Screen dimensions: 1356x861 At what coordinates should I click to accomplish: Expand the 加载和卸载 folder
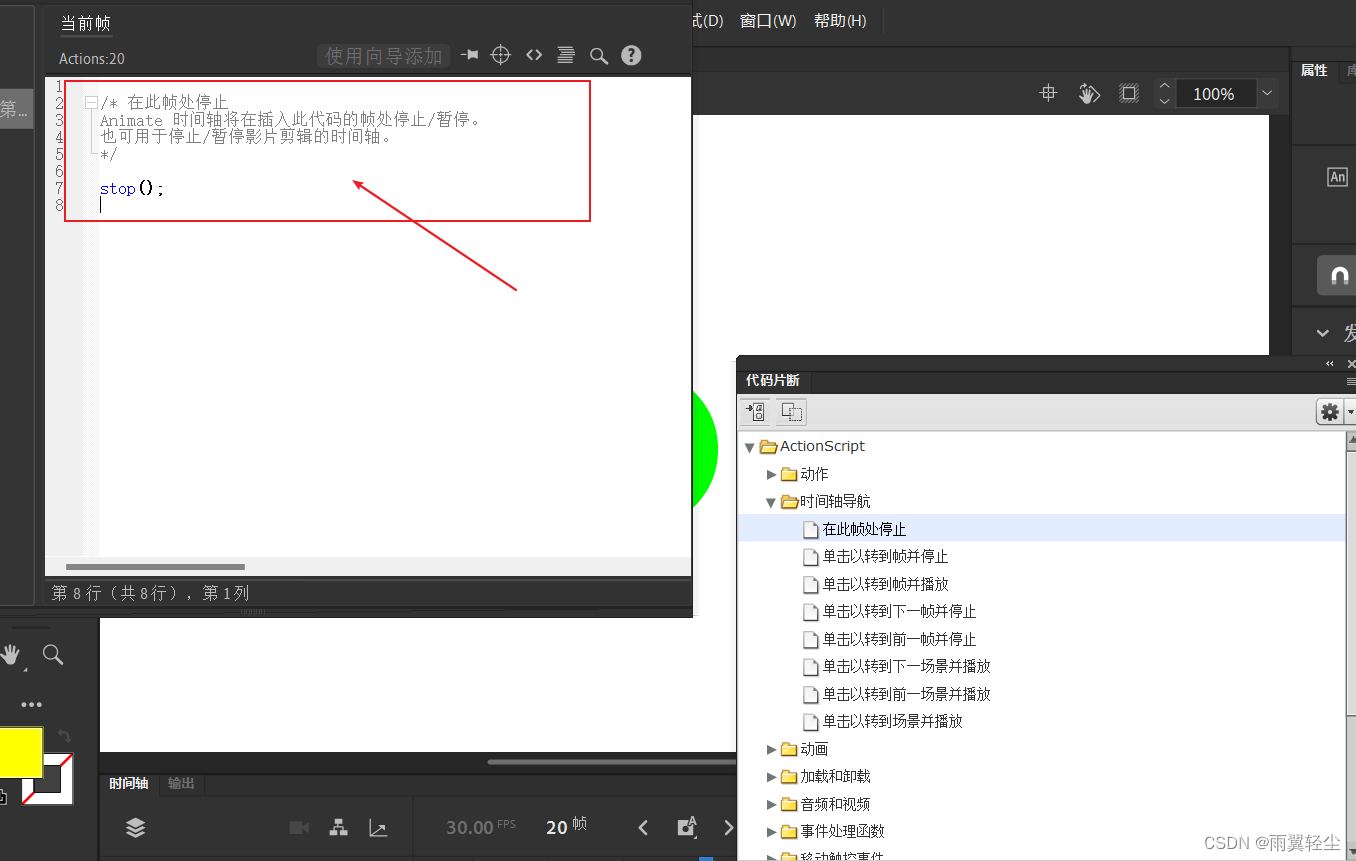coord(771,776)
